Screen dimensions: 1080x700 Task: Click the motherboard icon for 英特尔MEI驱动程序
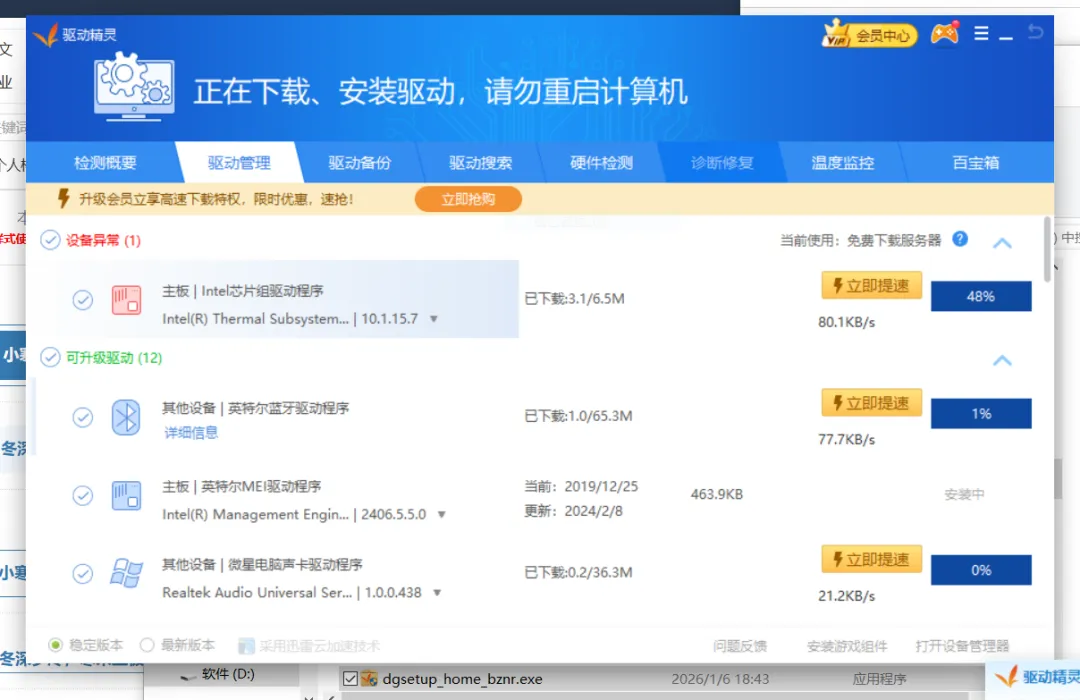coord(126,495)
